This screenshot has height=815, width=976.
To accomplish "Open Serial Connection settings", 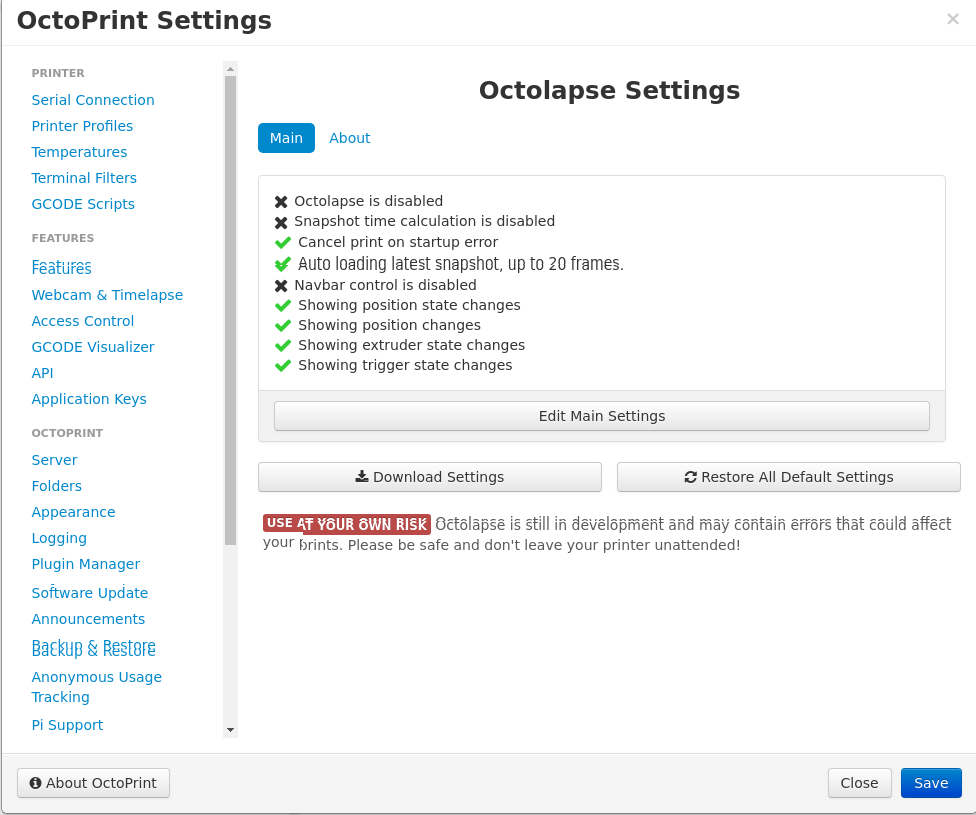I will click(92, 100).
